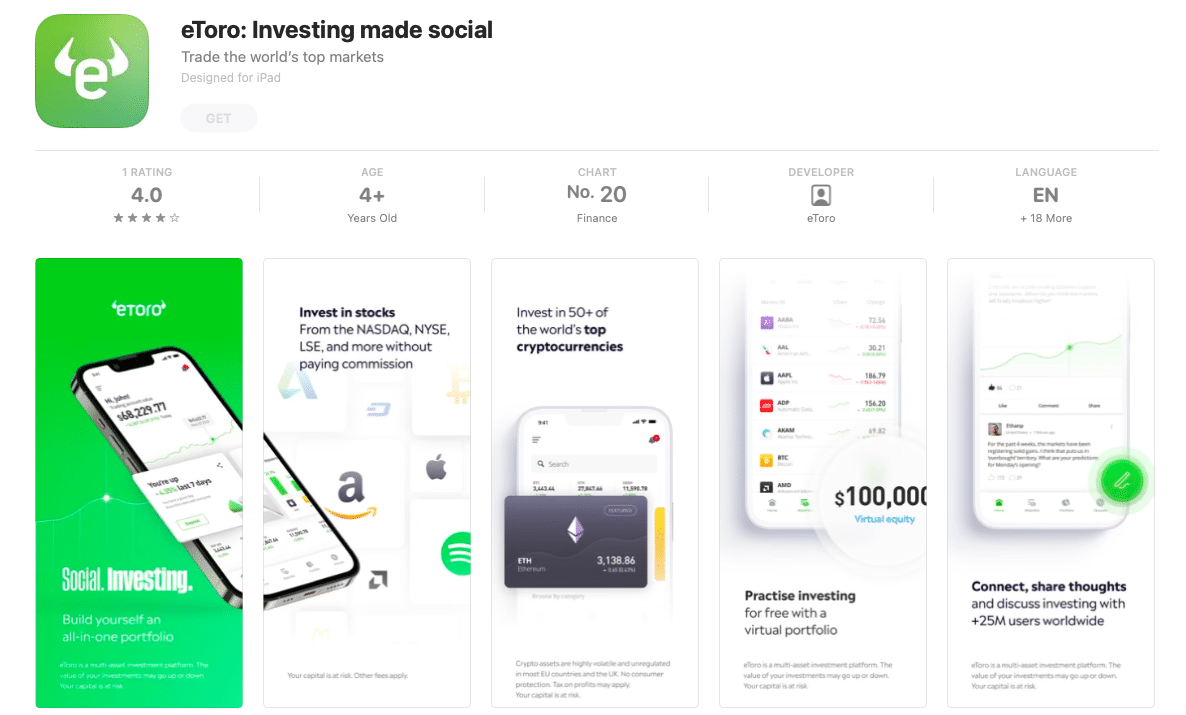Open the Connect, share thoughts screenshot
The width and height of the screenshot is (1186, 715).
pos(1051,483)
